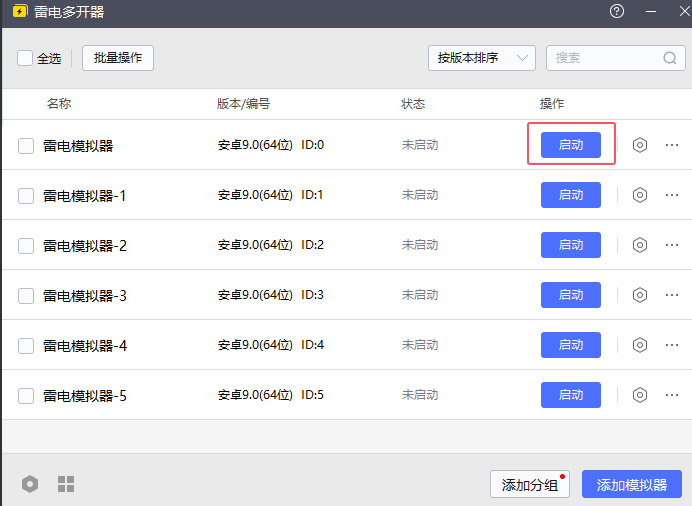
Task: Open more options for 雷电模拟器-4
Action: click(672, 345)
